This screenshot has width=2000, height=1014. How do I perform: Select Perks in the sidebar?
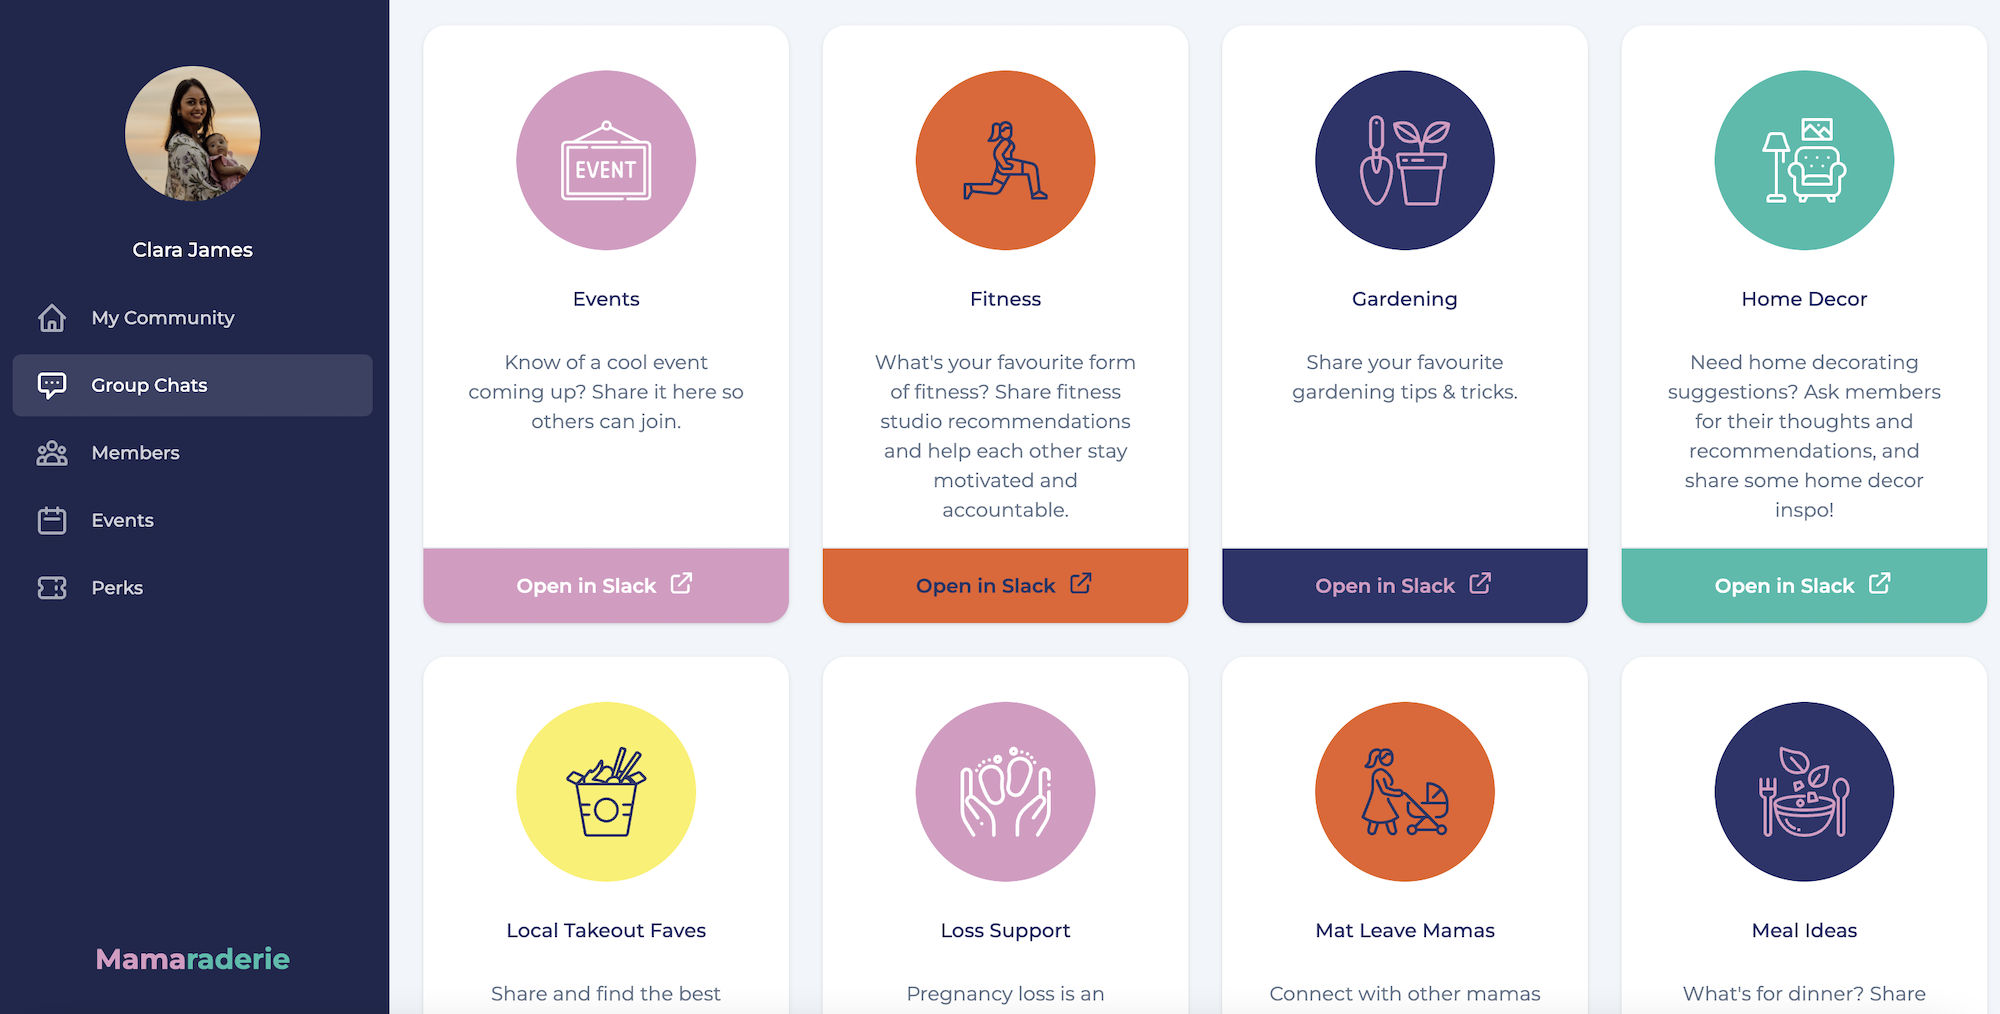192,588
